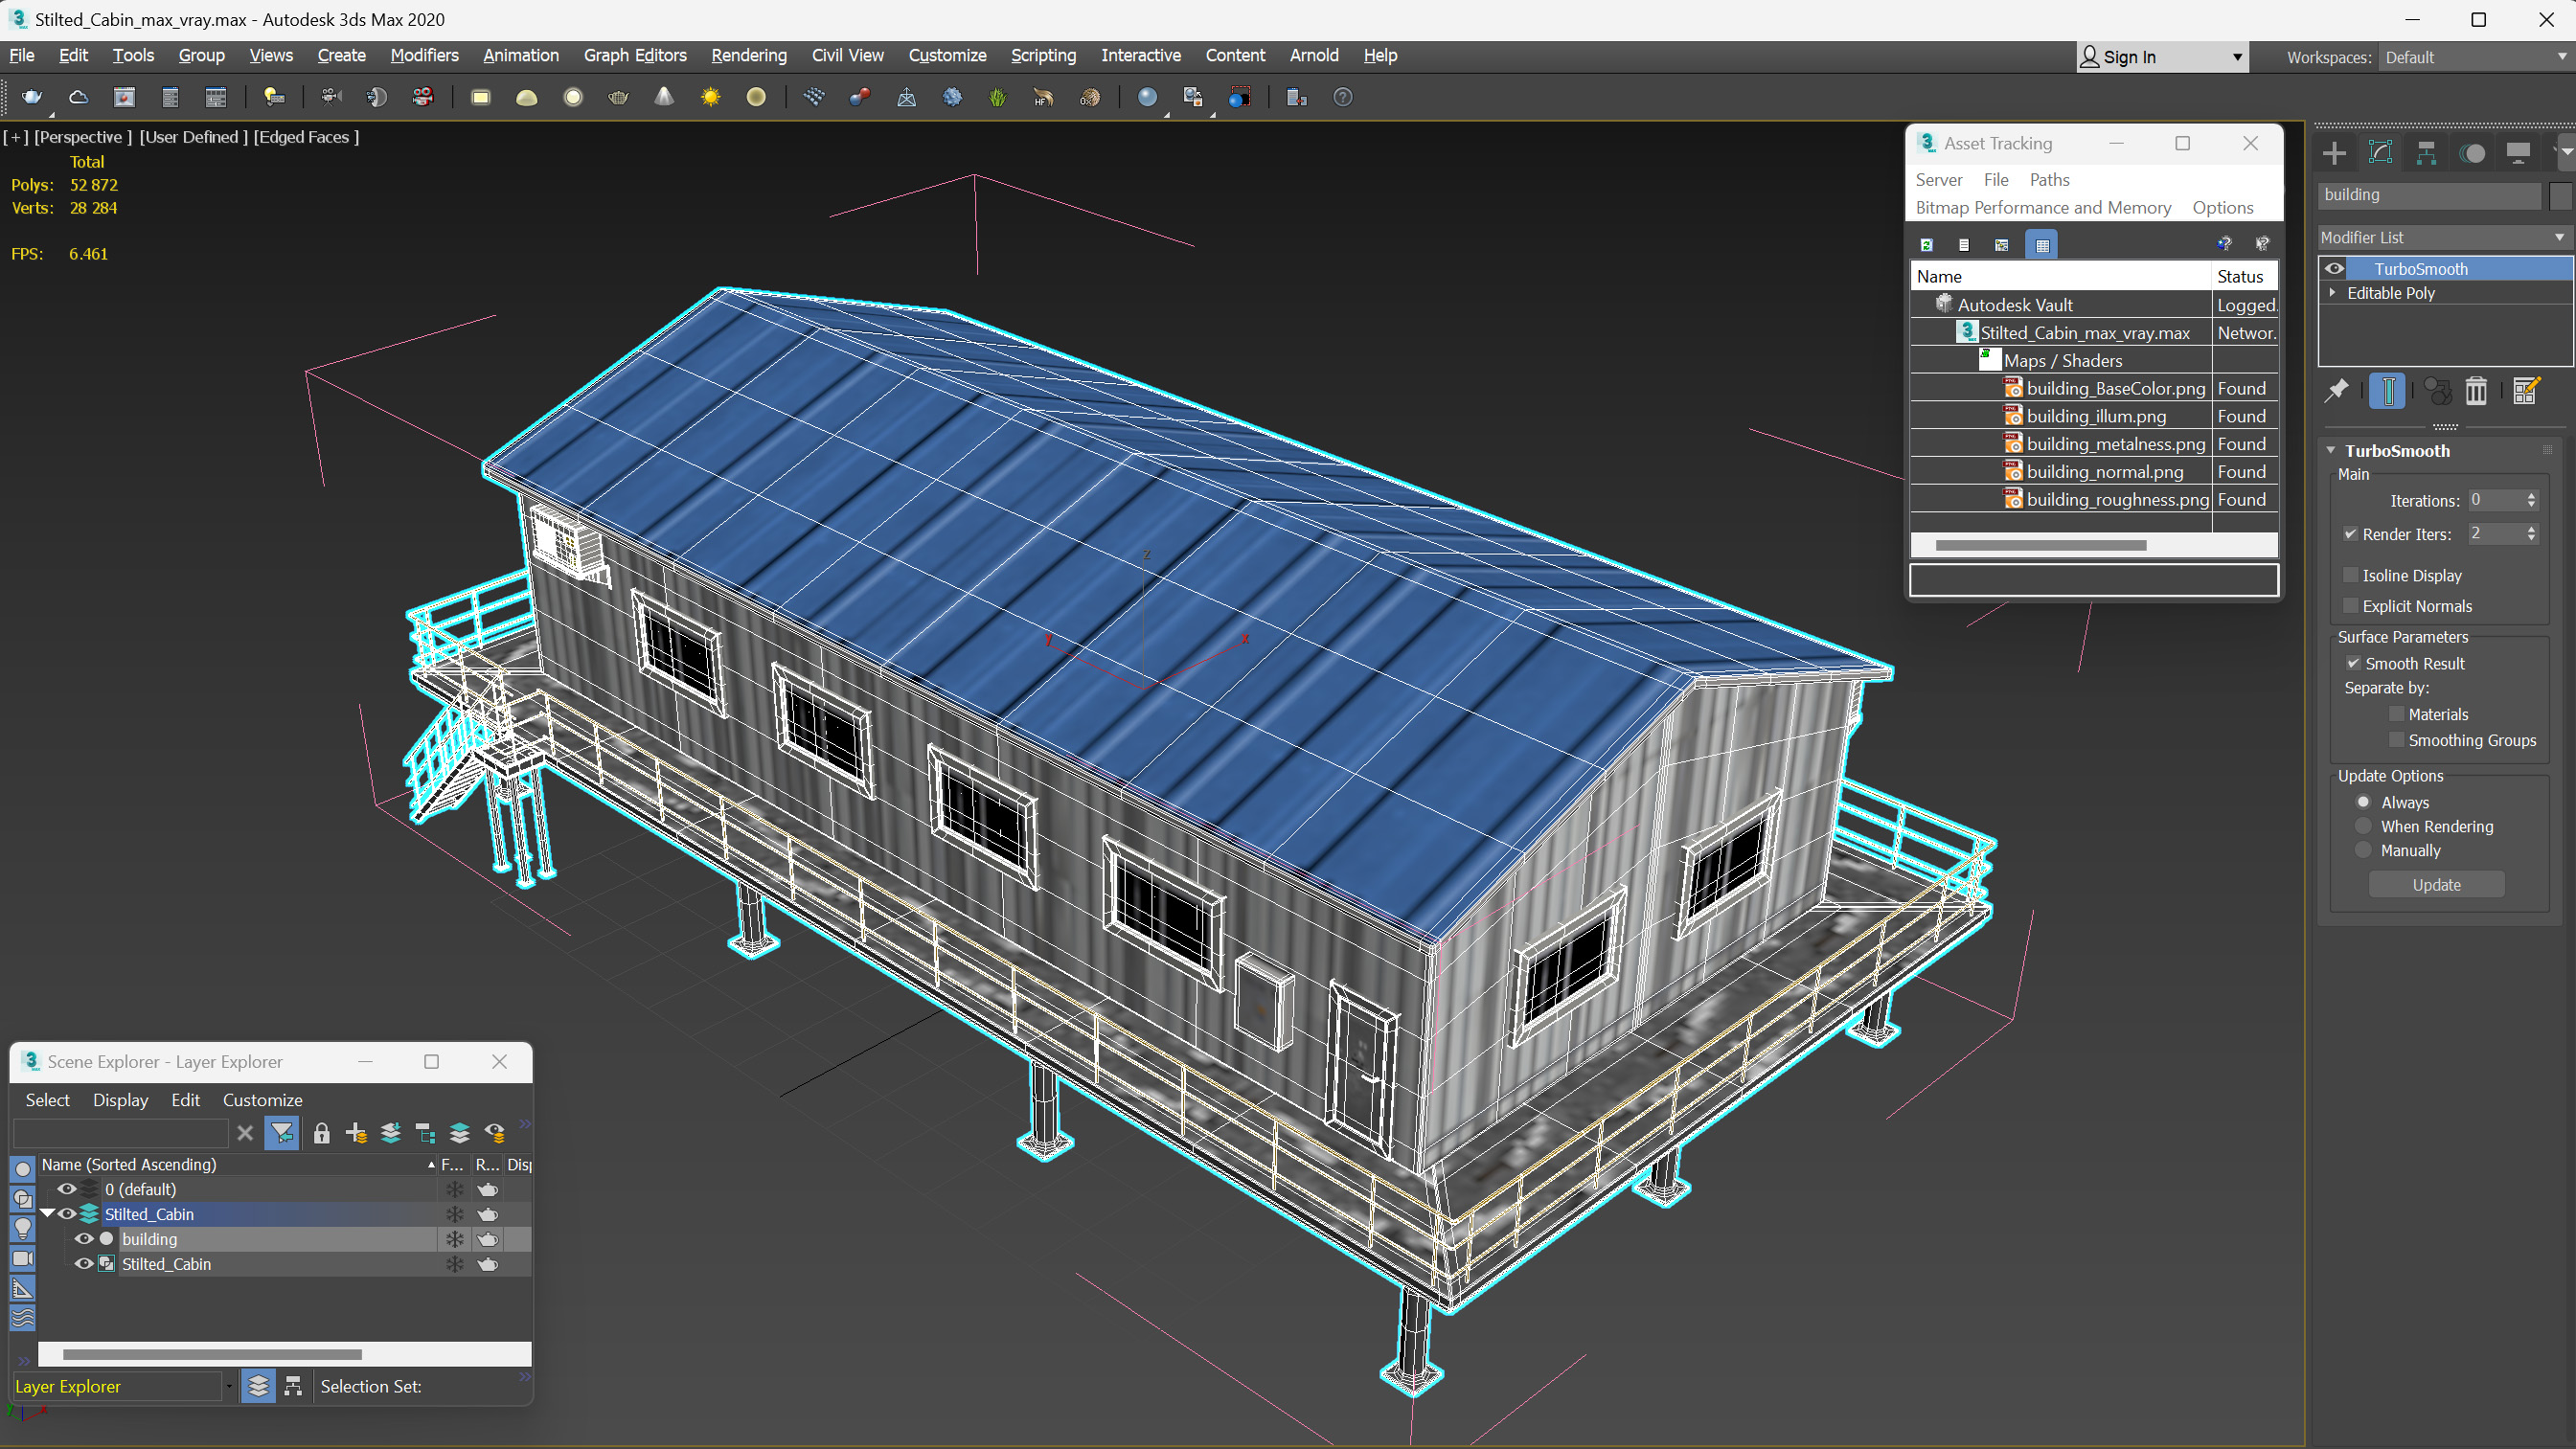Image resolution: width=2576 pixels, height=1449 pixels.
Task: Click table view icon in Asset Tracking
Action: click(x=2042, y=245)
